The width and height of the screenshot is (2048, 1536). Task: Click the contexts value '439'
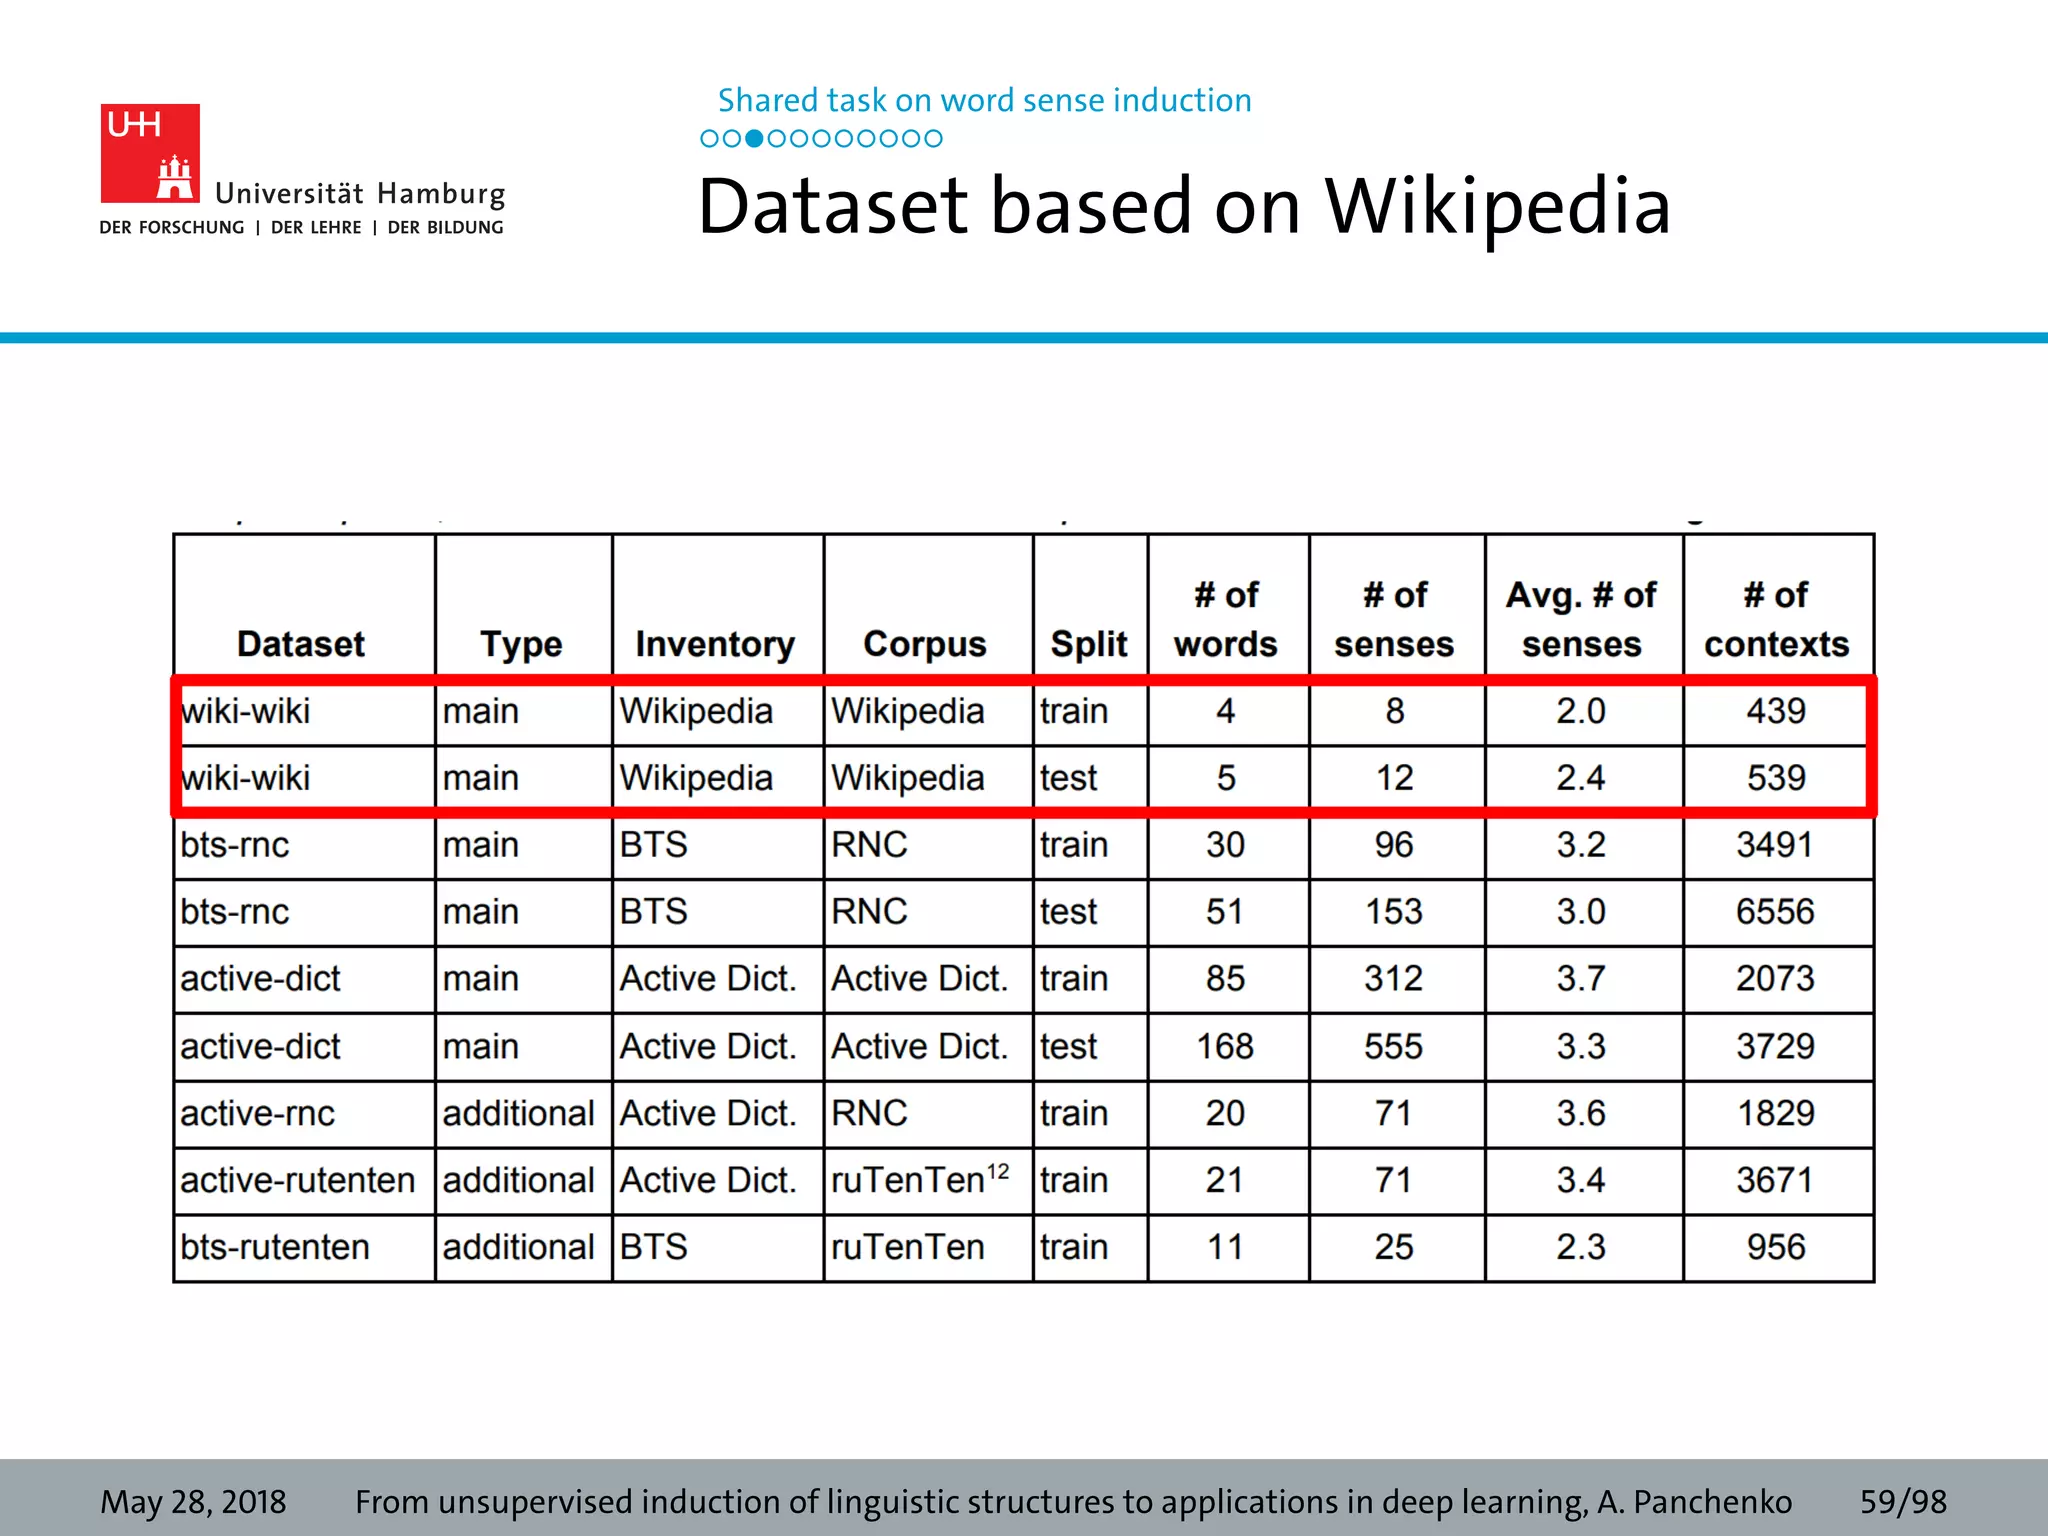[x=1776, y=711]
